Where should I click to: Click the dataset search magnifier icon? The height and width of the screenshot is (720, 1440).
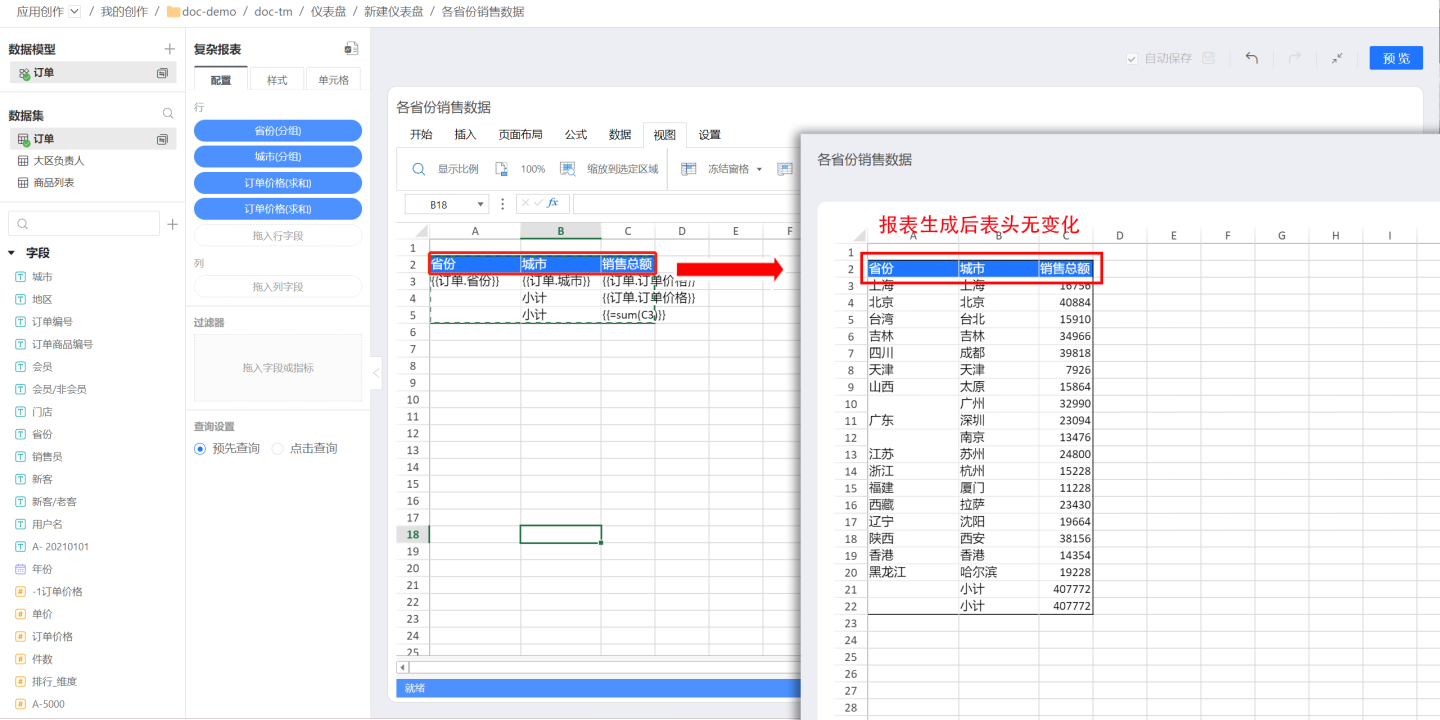click(x=168, y=115)
